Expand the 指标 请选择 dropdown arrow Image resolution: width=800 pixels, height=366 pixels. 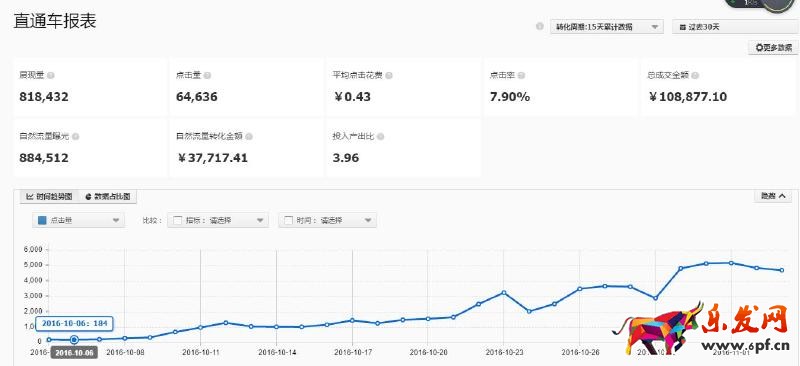260,221
